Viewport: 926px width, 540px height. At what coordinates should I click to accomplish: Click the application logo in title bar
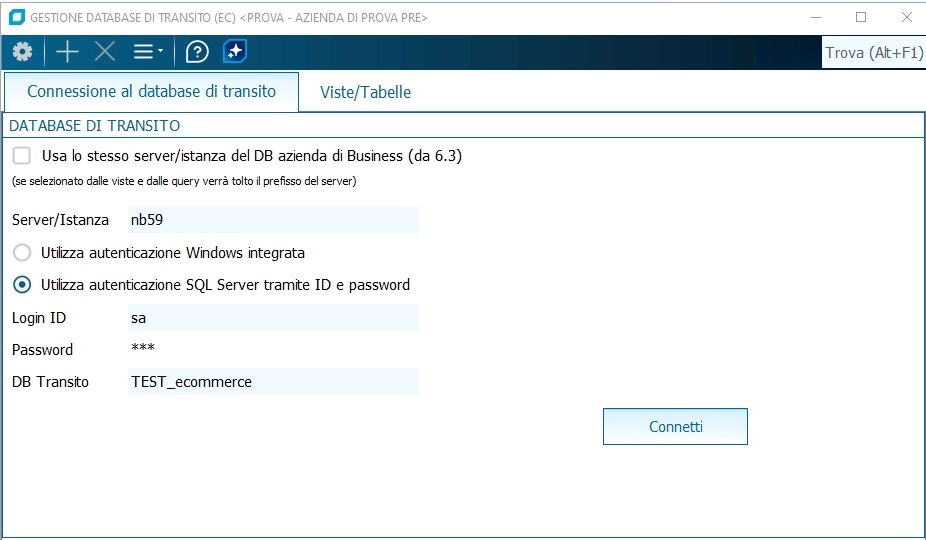[x=16, y=17]
